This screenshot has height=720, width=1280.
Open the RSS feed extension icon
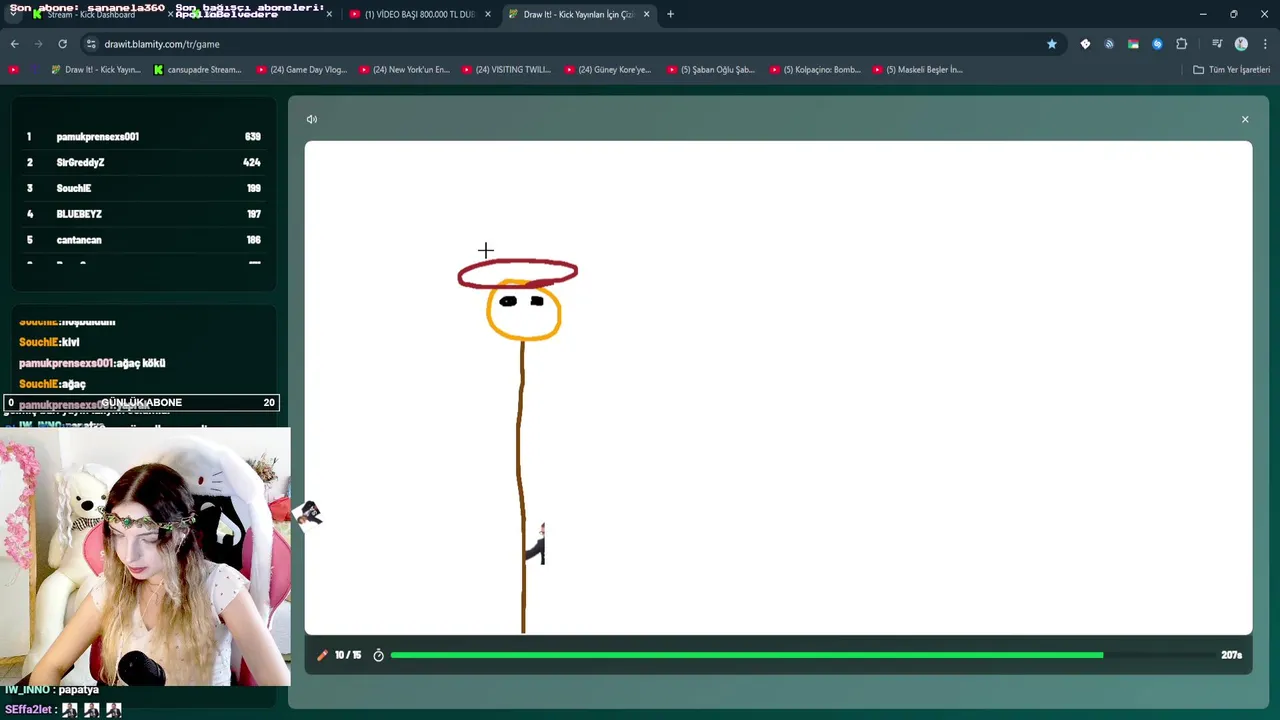(x=1109, y=44)
